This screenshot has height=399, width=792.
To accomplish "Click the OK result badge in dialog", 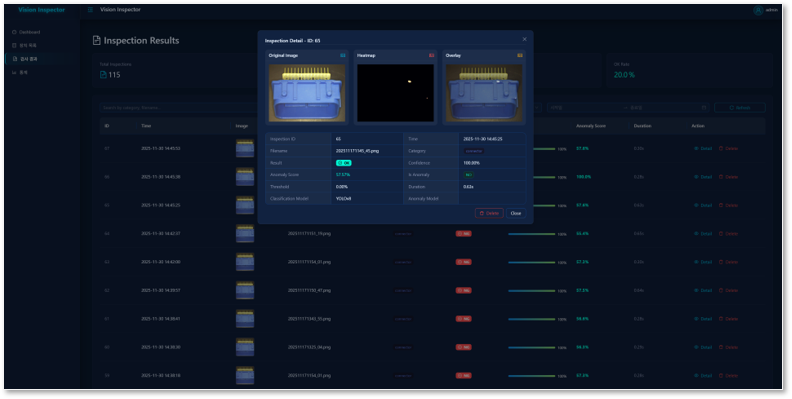I will click(343, 163).
